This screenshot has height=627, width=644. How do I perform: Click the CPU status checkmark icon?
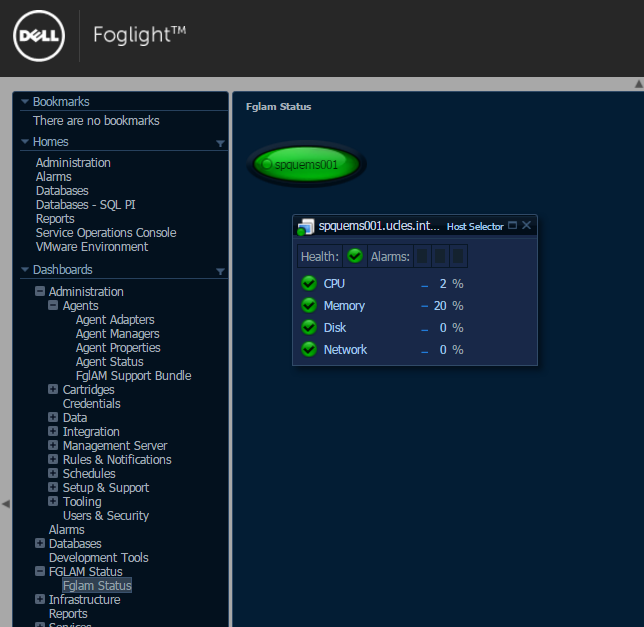point(309,283)
